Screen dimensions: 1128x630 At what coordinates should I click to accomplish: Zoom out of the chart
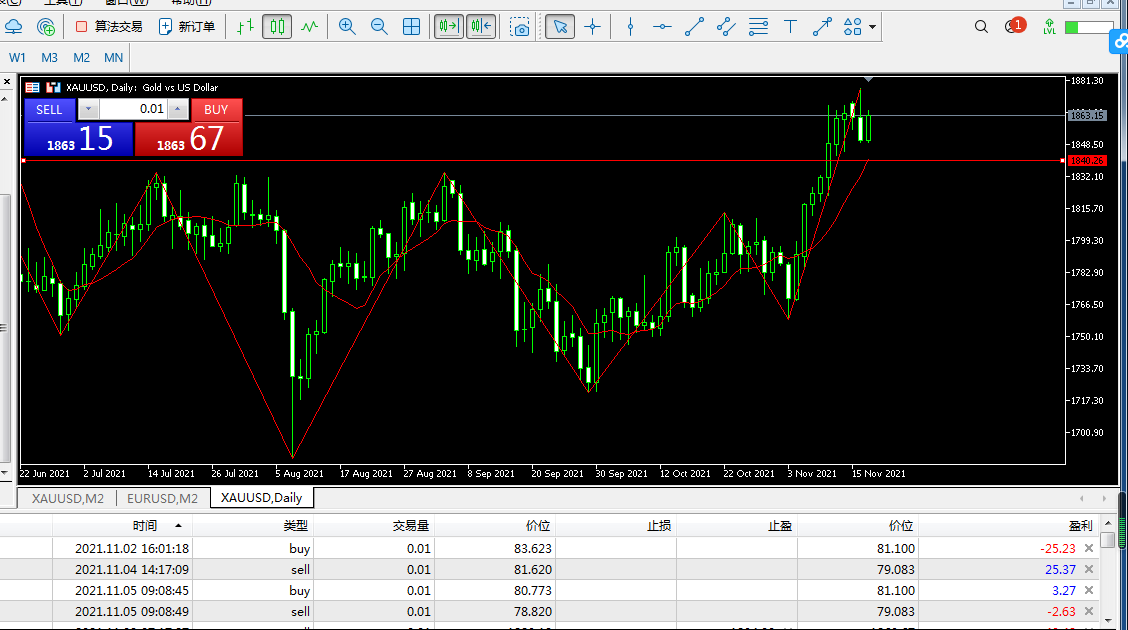tap(379, 27)
